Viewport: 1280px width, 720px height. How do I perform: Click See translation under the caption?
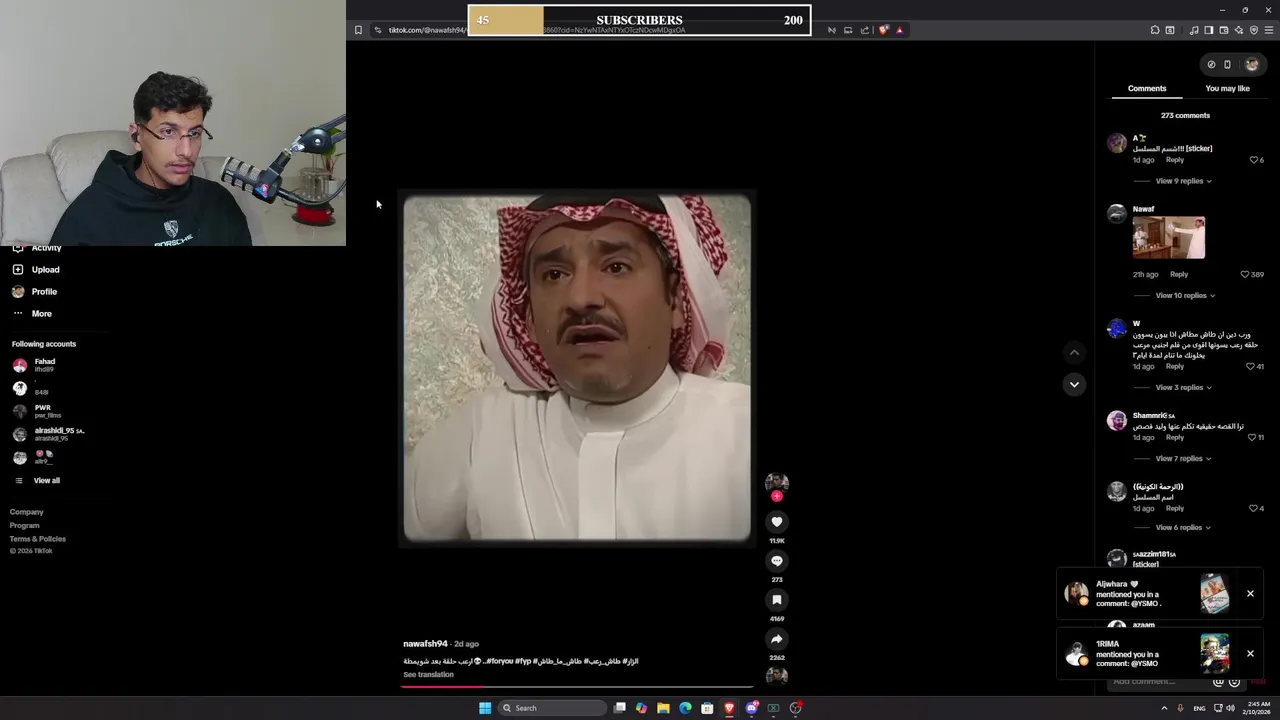(x=428, y=674)
